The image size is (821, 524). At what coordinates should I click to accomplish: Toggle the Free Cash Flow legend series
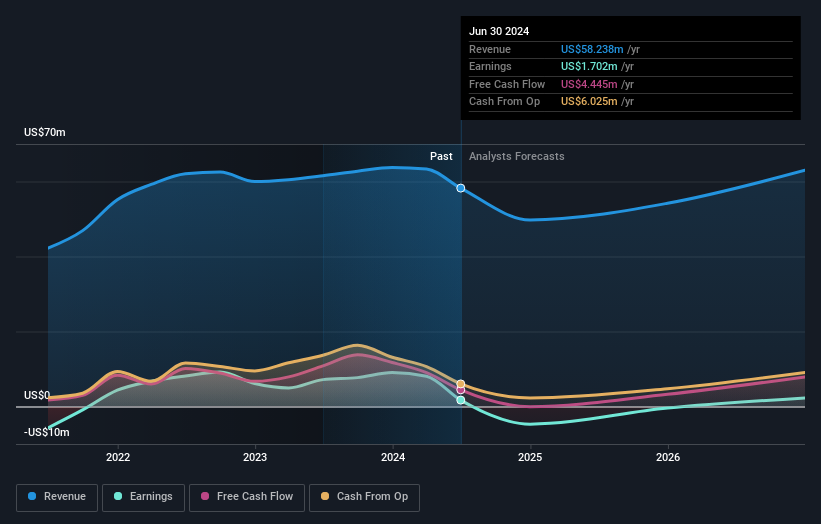point(247,497)
